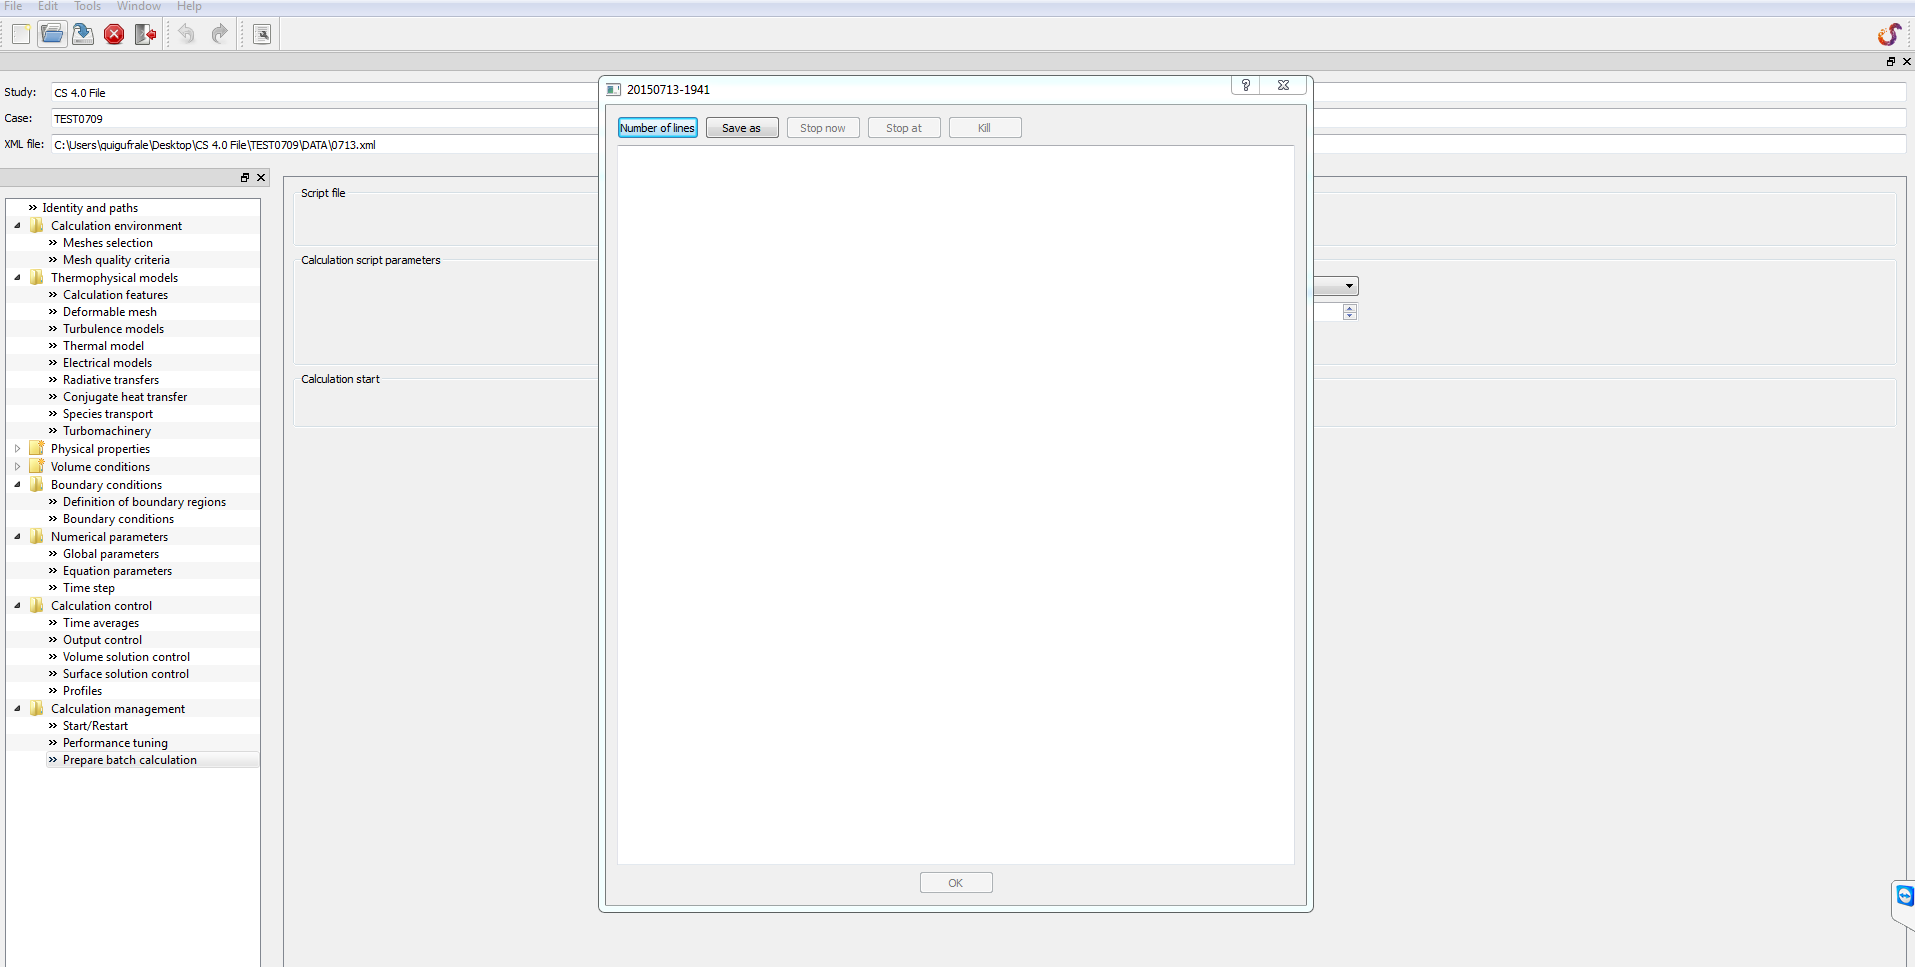Click the undo arrow icon
Screen dimensions: 1915x967
coord(187,35)
